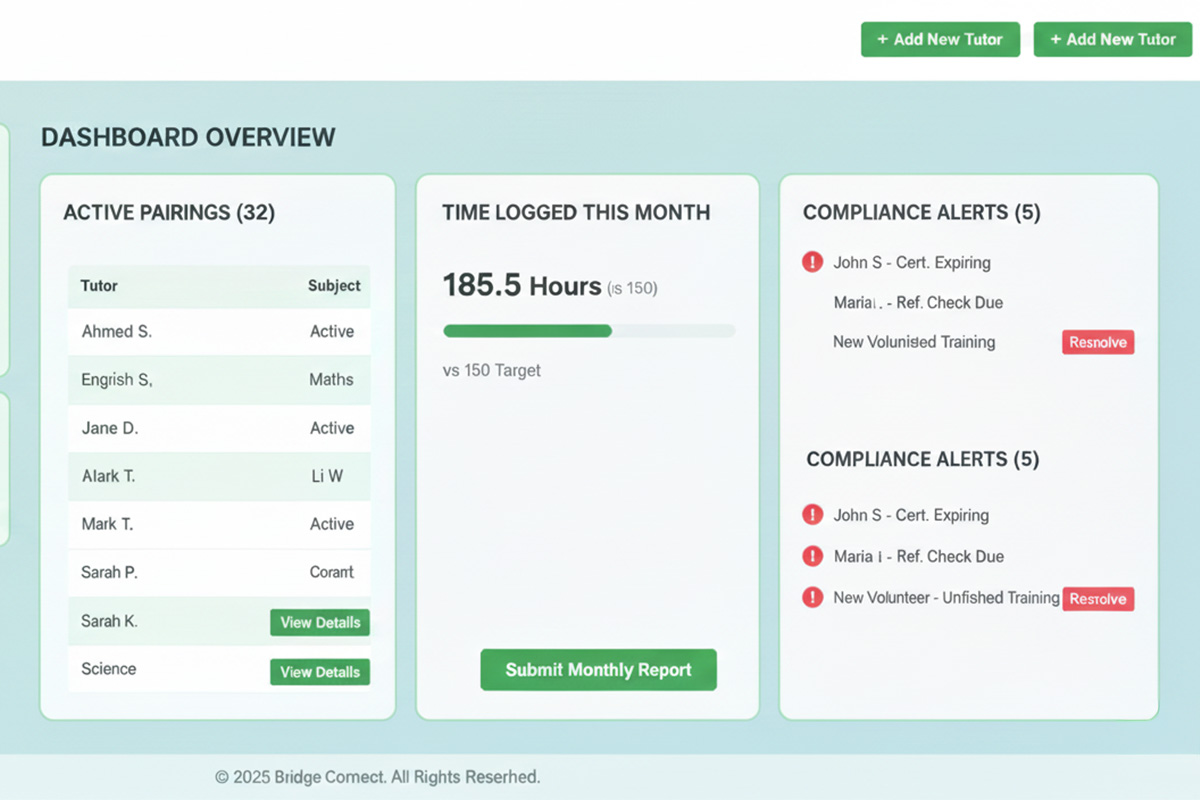Viewport: 1200px width, 800px height.
Task: Click alert icon beside John S in upper alerts list
Action: [x=812, y=262]
